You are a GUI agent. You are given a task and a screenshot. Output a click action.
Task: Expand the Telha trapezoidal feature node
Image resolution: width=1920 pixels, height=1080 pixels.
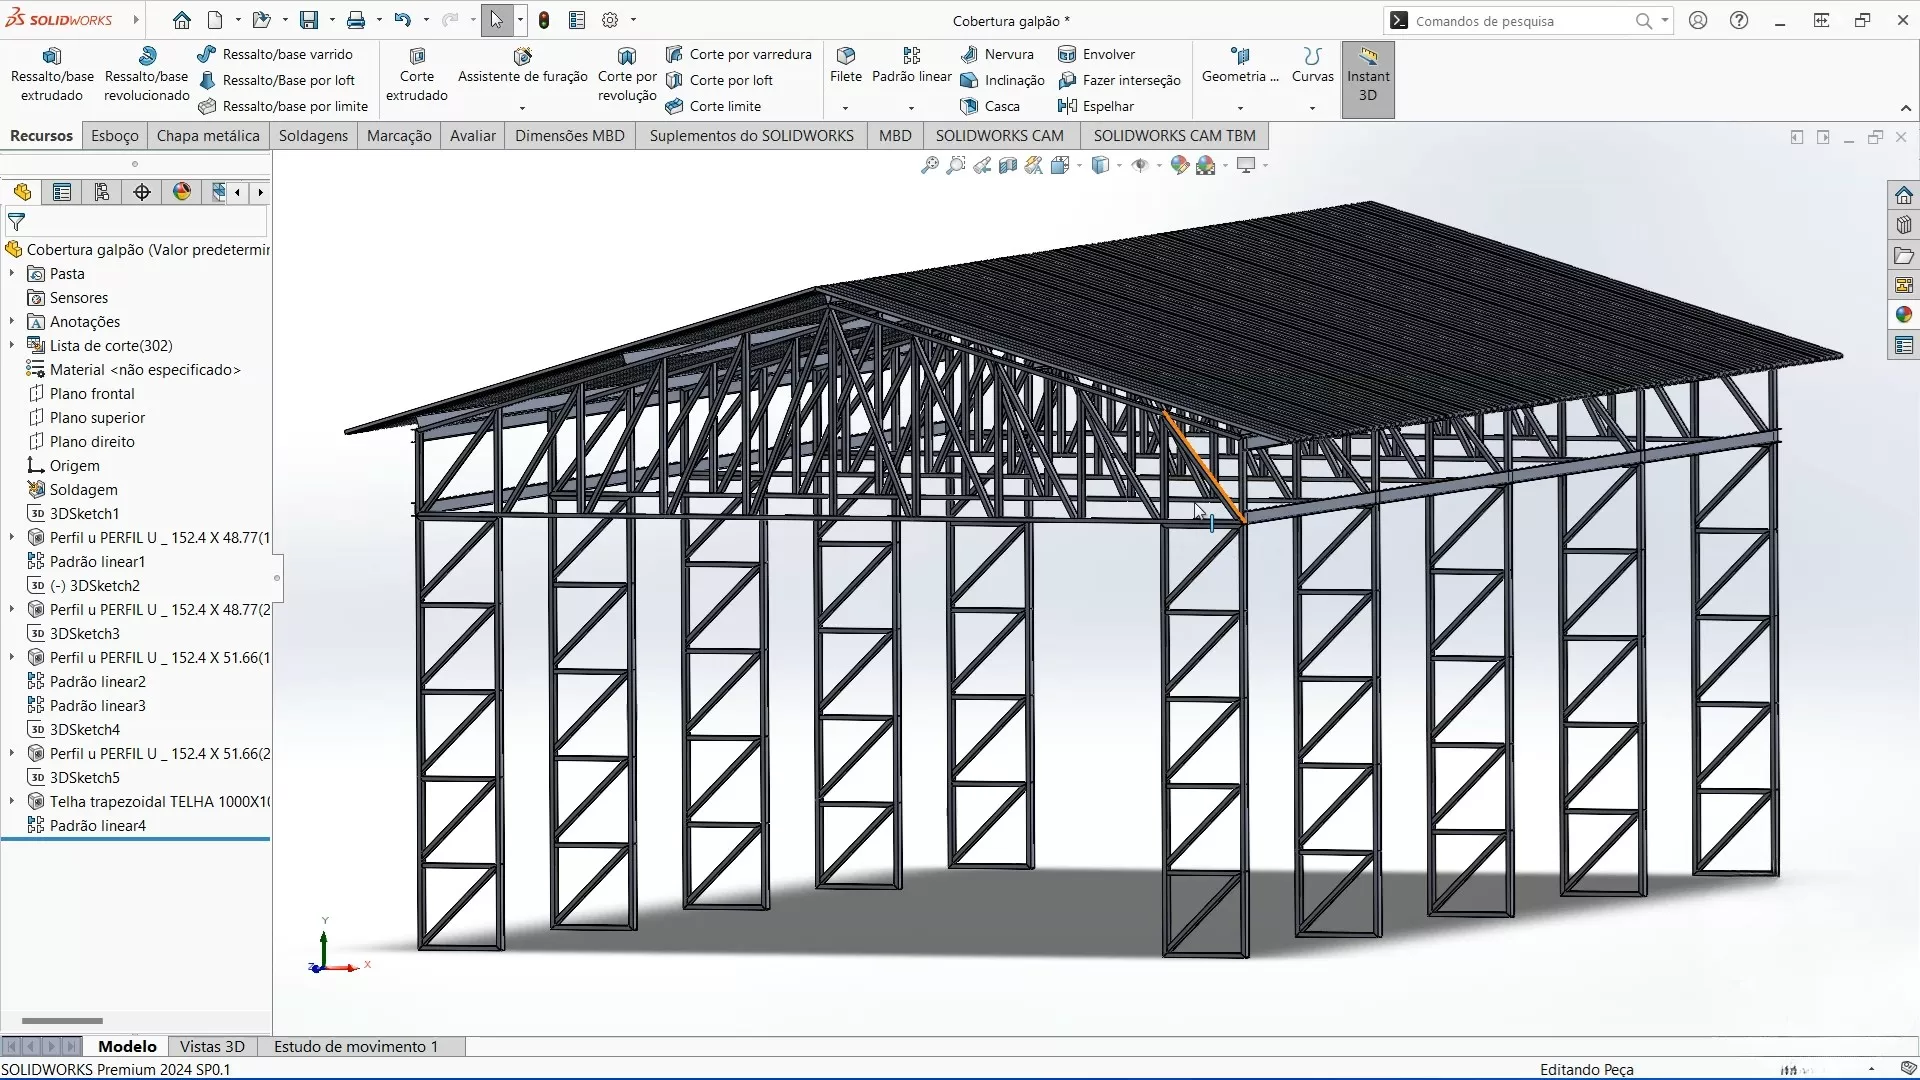coord(12,802)
